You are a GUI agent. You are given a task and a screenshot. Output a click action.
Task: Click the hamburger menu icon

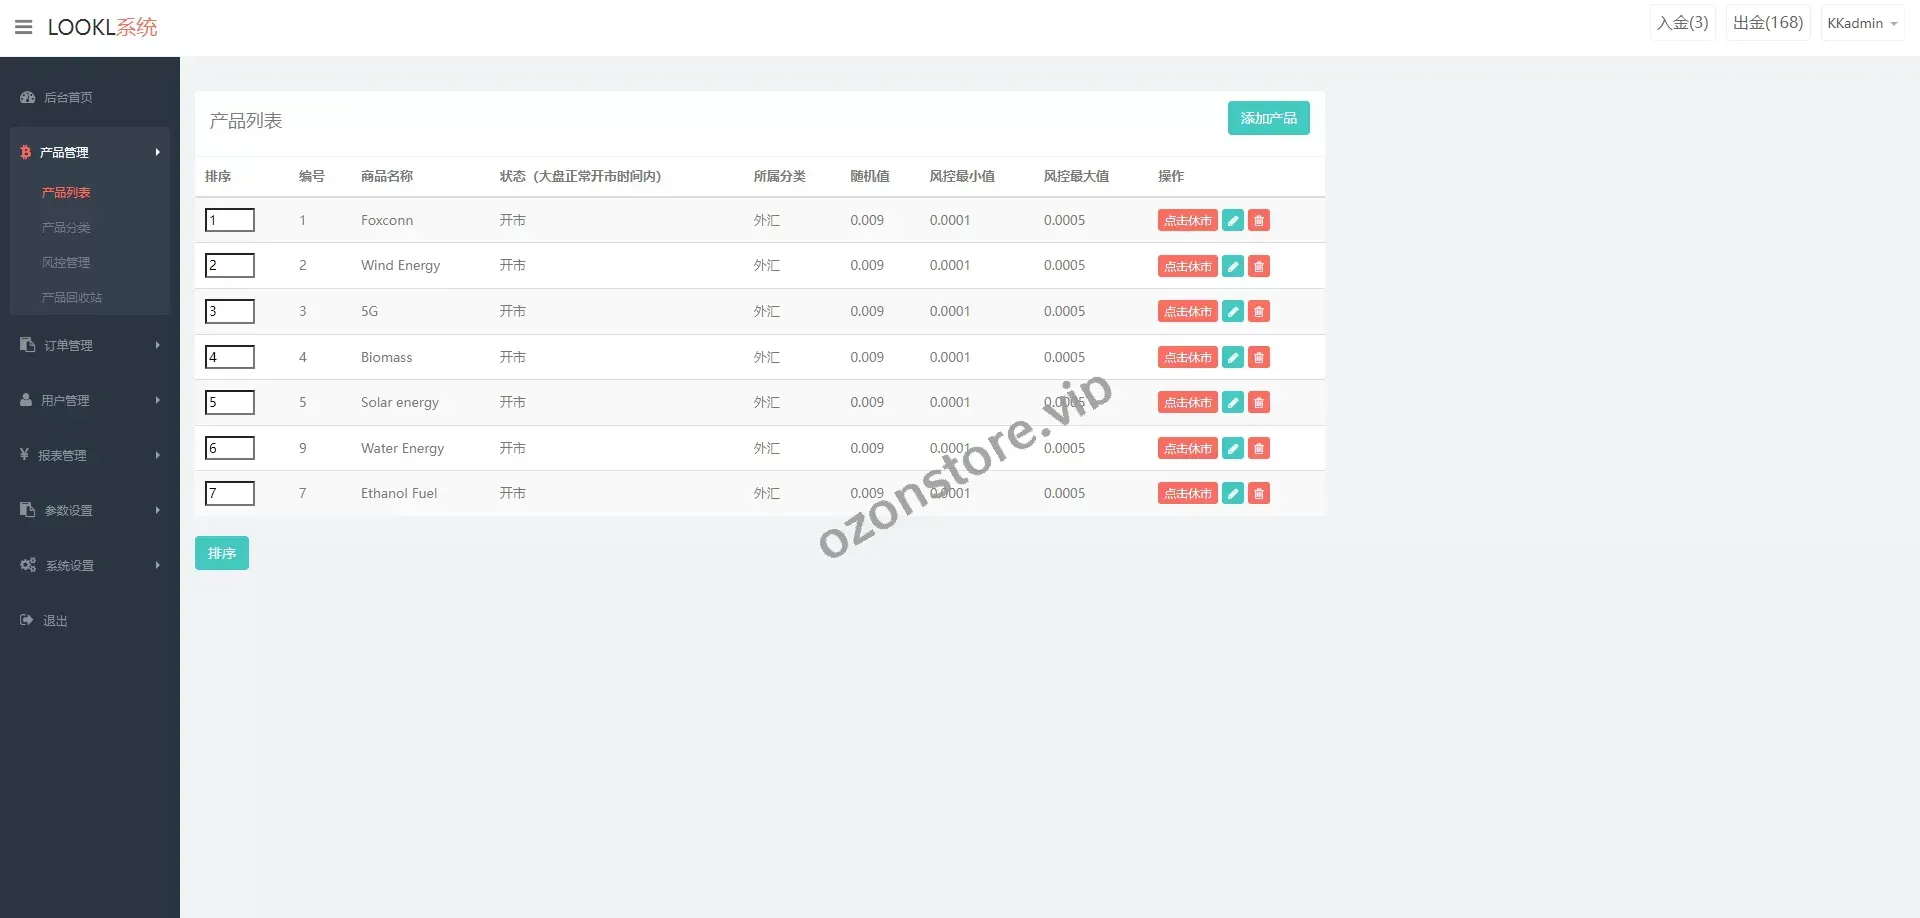(x=24, y=27)
